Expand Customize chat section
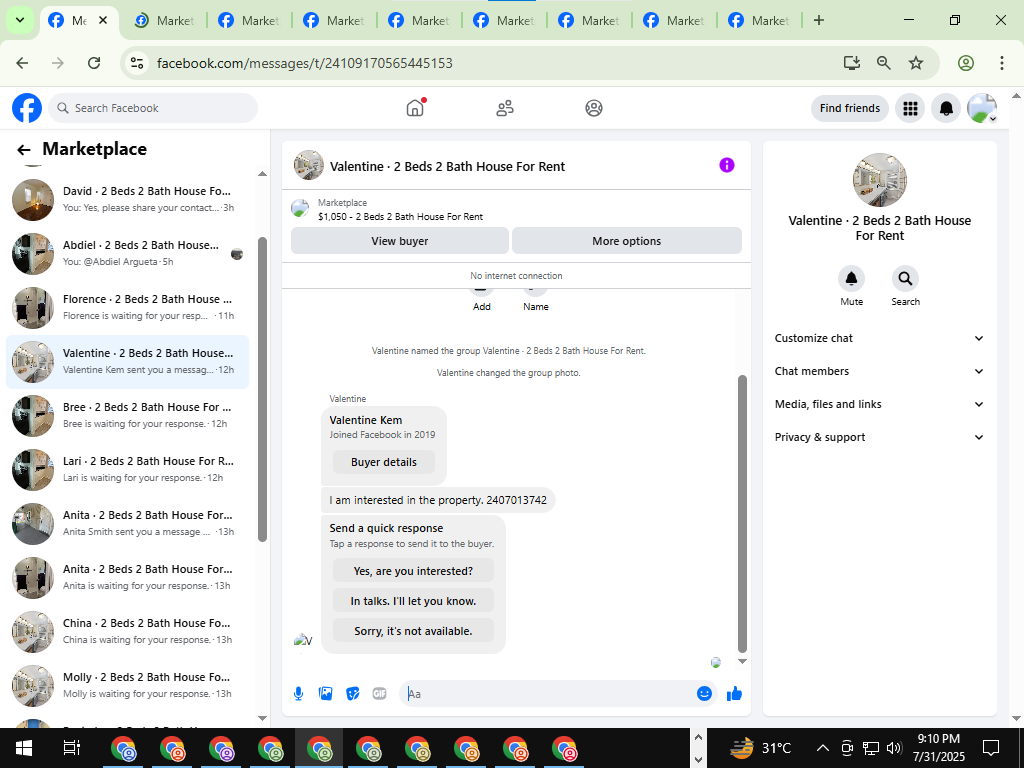The width and height of the screenshot is (1024, 768). pos(879,338)
